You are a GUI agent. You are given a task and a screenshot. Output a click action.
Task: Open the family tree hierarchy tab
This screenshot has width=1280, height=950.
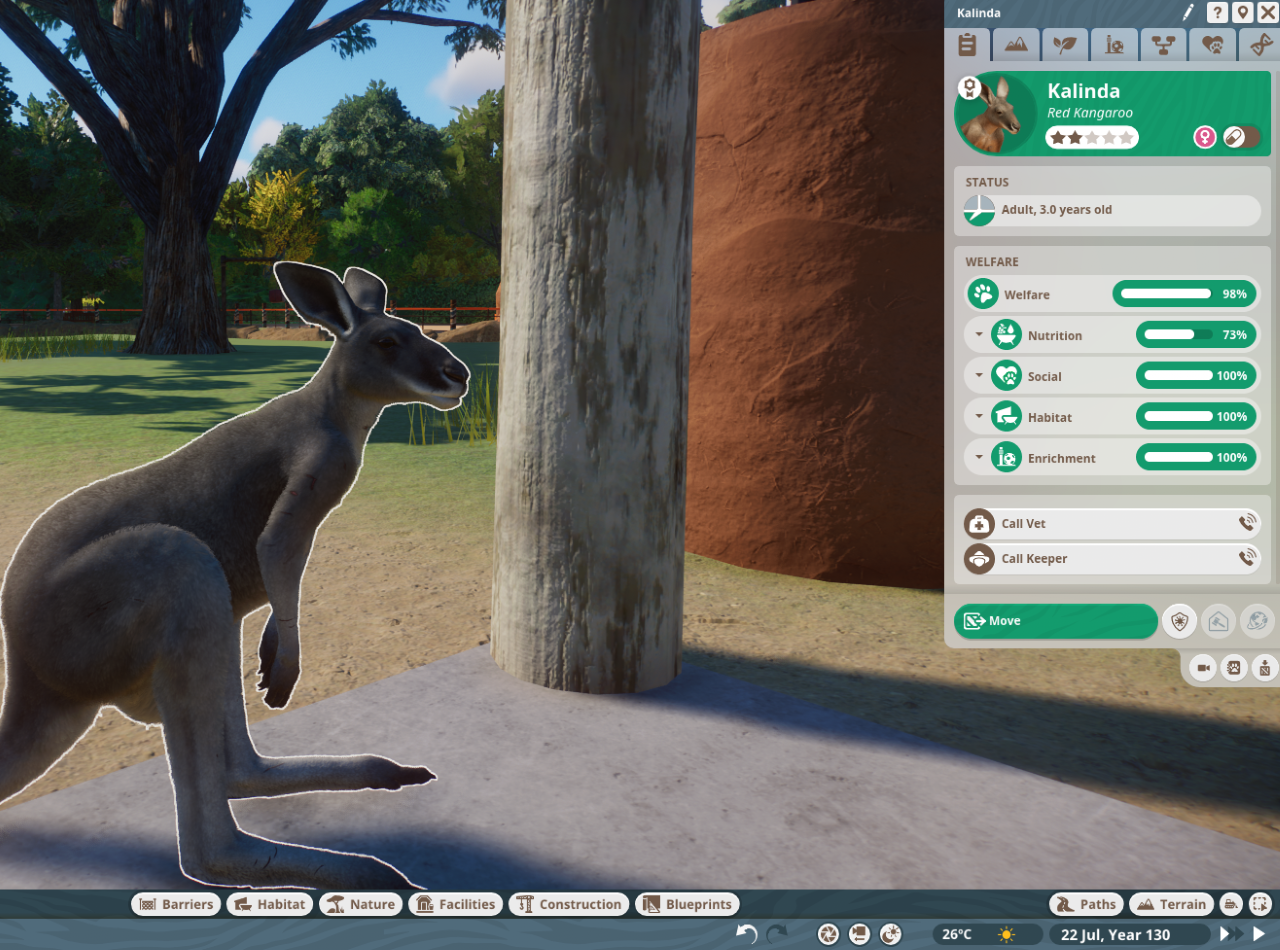[x=1163, y=45]
